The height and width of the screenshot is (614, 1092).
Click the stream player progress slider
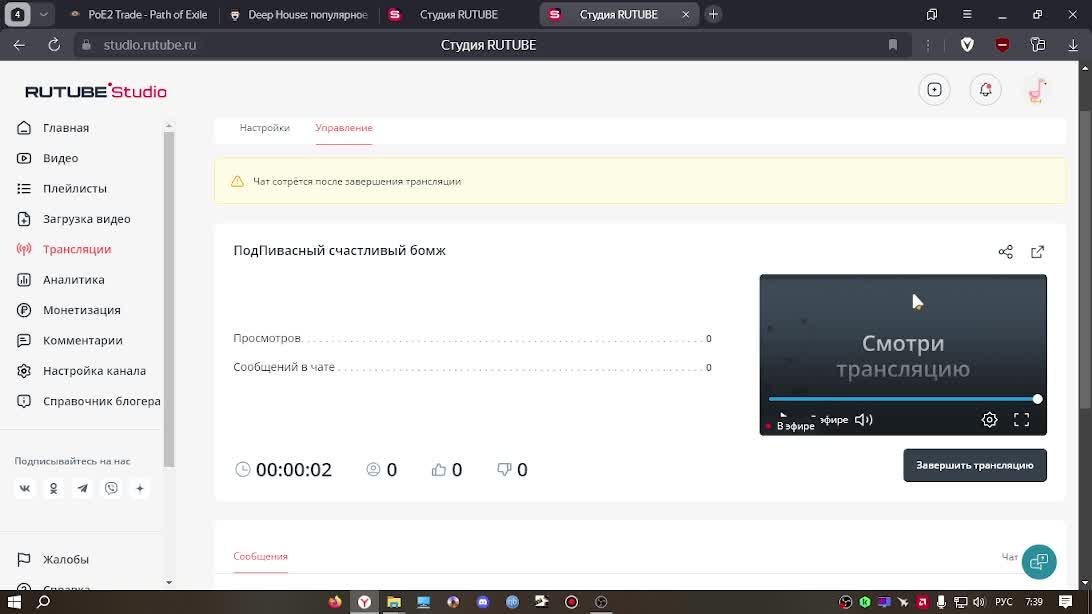[903, 400]
